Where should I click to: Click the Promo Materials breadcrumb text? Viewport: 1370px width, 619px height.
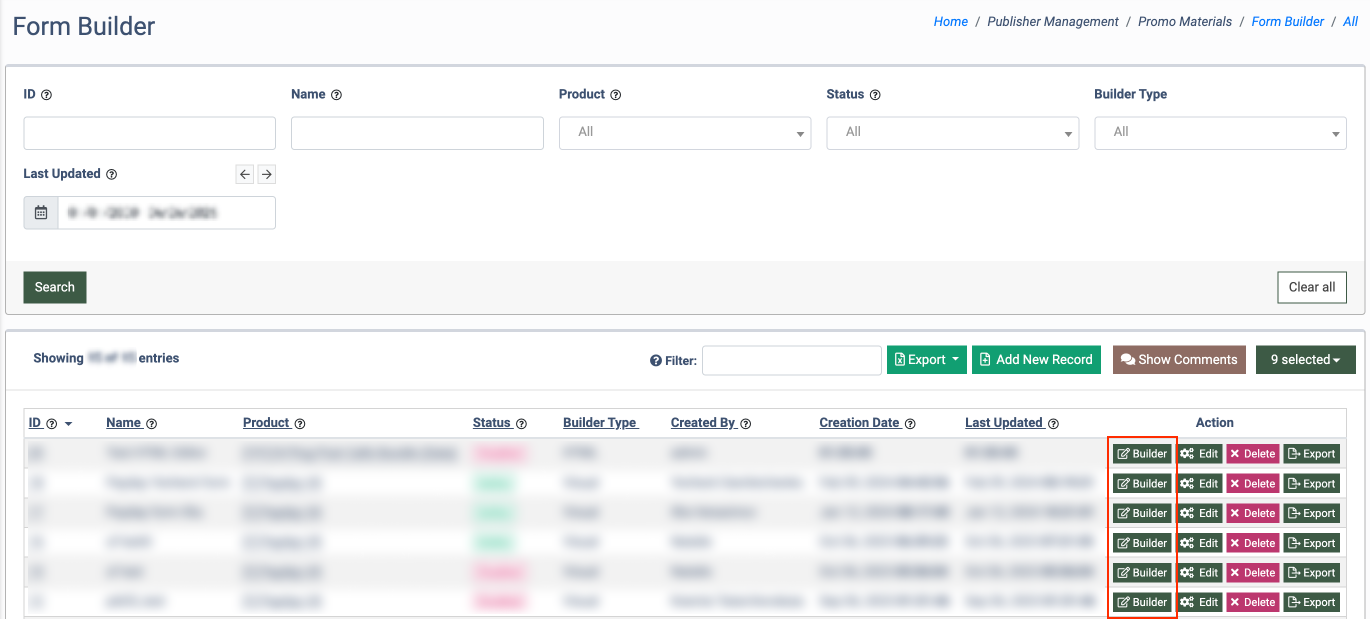pyautogui.click(x=1185, y=22)
